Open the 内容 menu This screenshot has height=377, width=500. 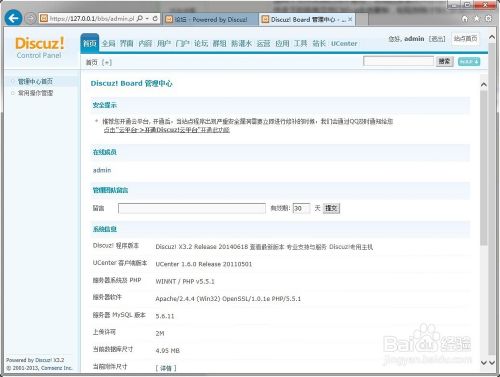145,43
